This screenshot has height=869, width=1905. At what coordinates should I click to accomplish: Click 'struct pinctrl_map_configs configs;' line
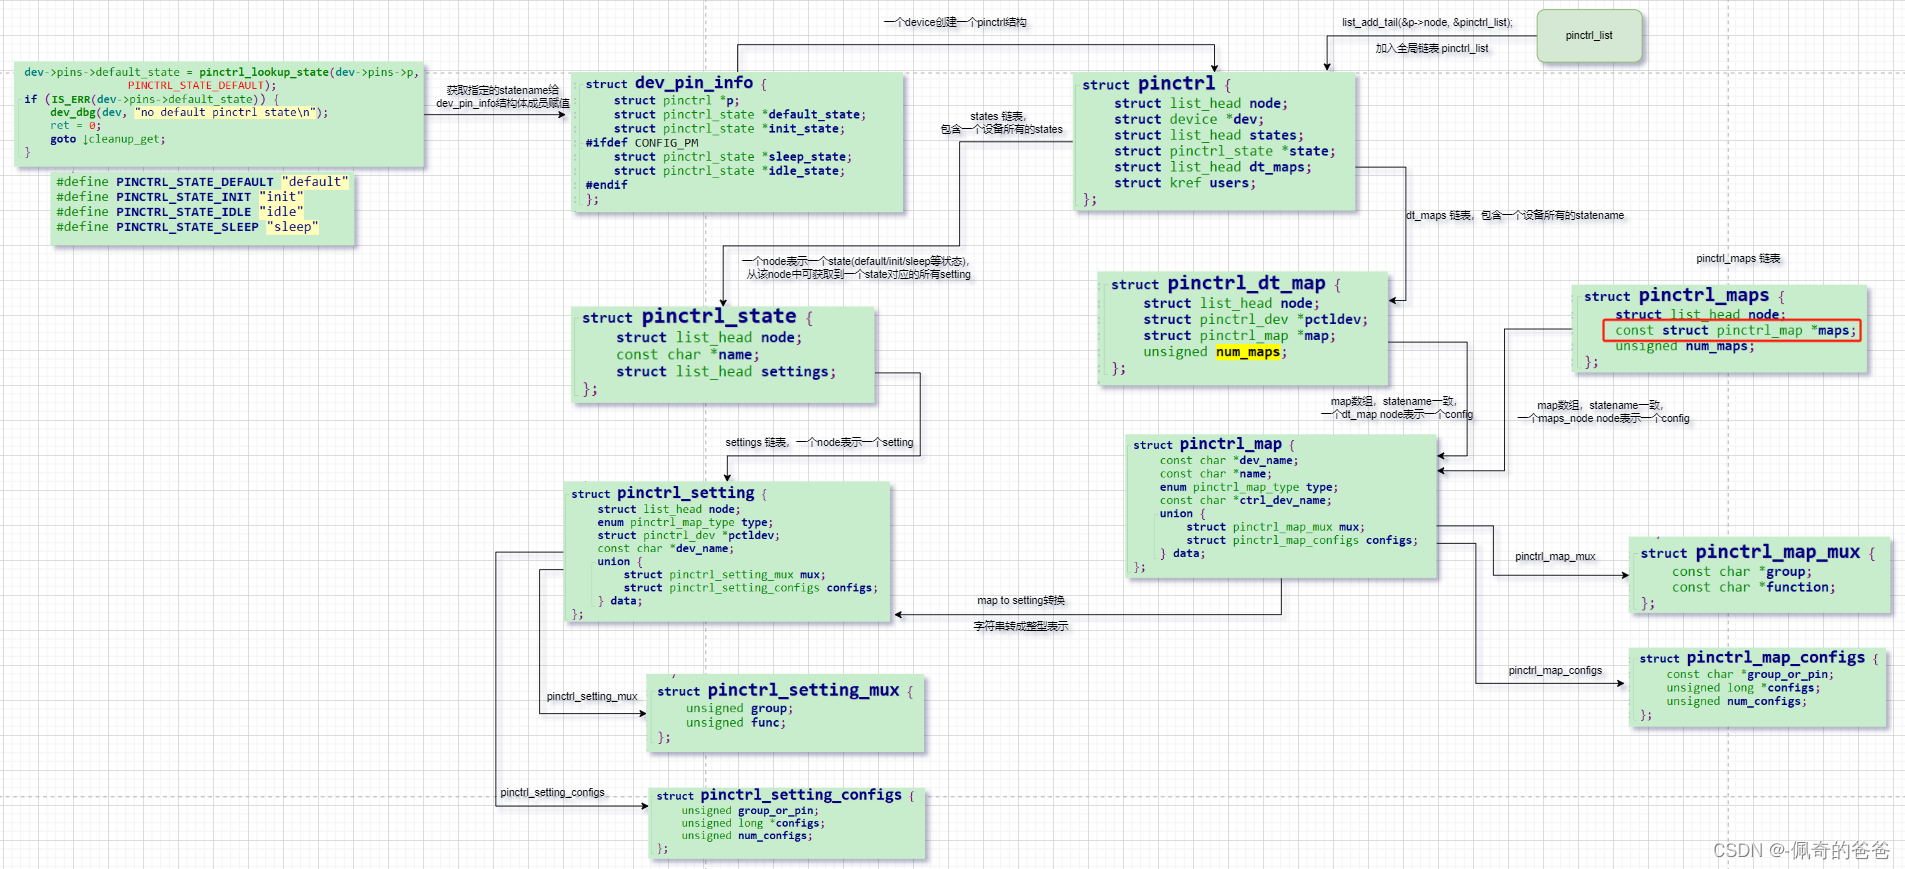click(x=1302, y=540)
